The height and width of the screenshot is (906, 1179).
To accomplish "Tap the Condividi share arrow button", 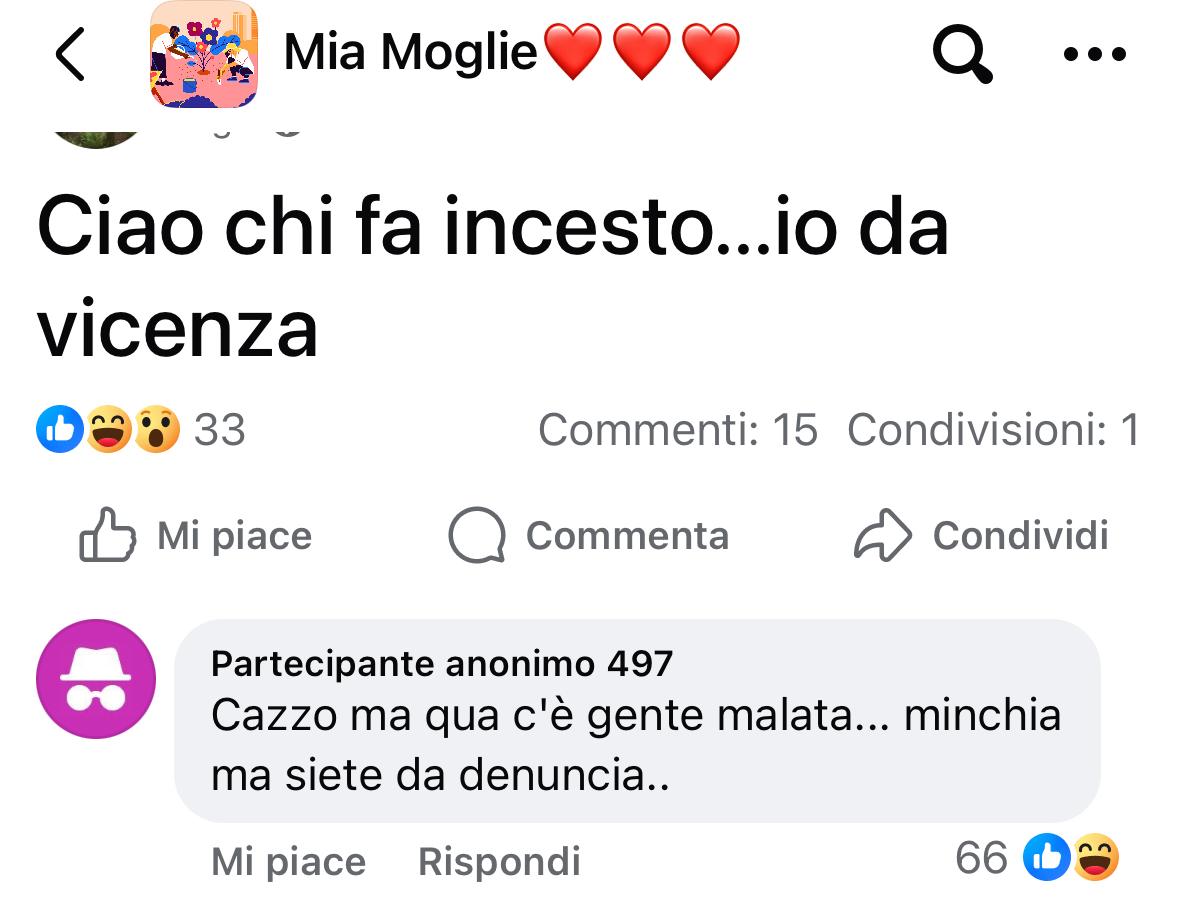I will 981,536.
